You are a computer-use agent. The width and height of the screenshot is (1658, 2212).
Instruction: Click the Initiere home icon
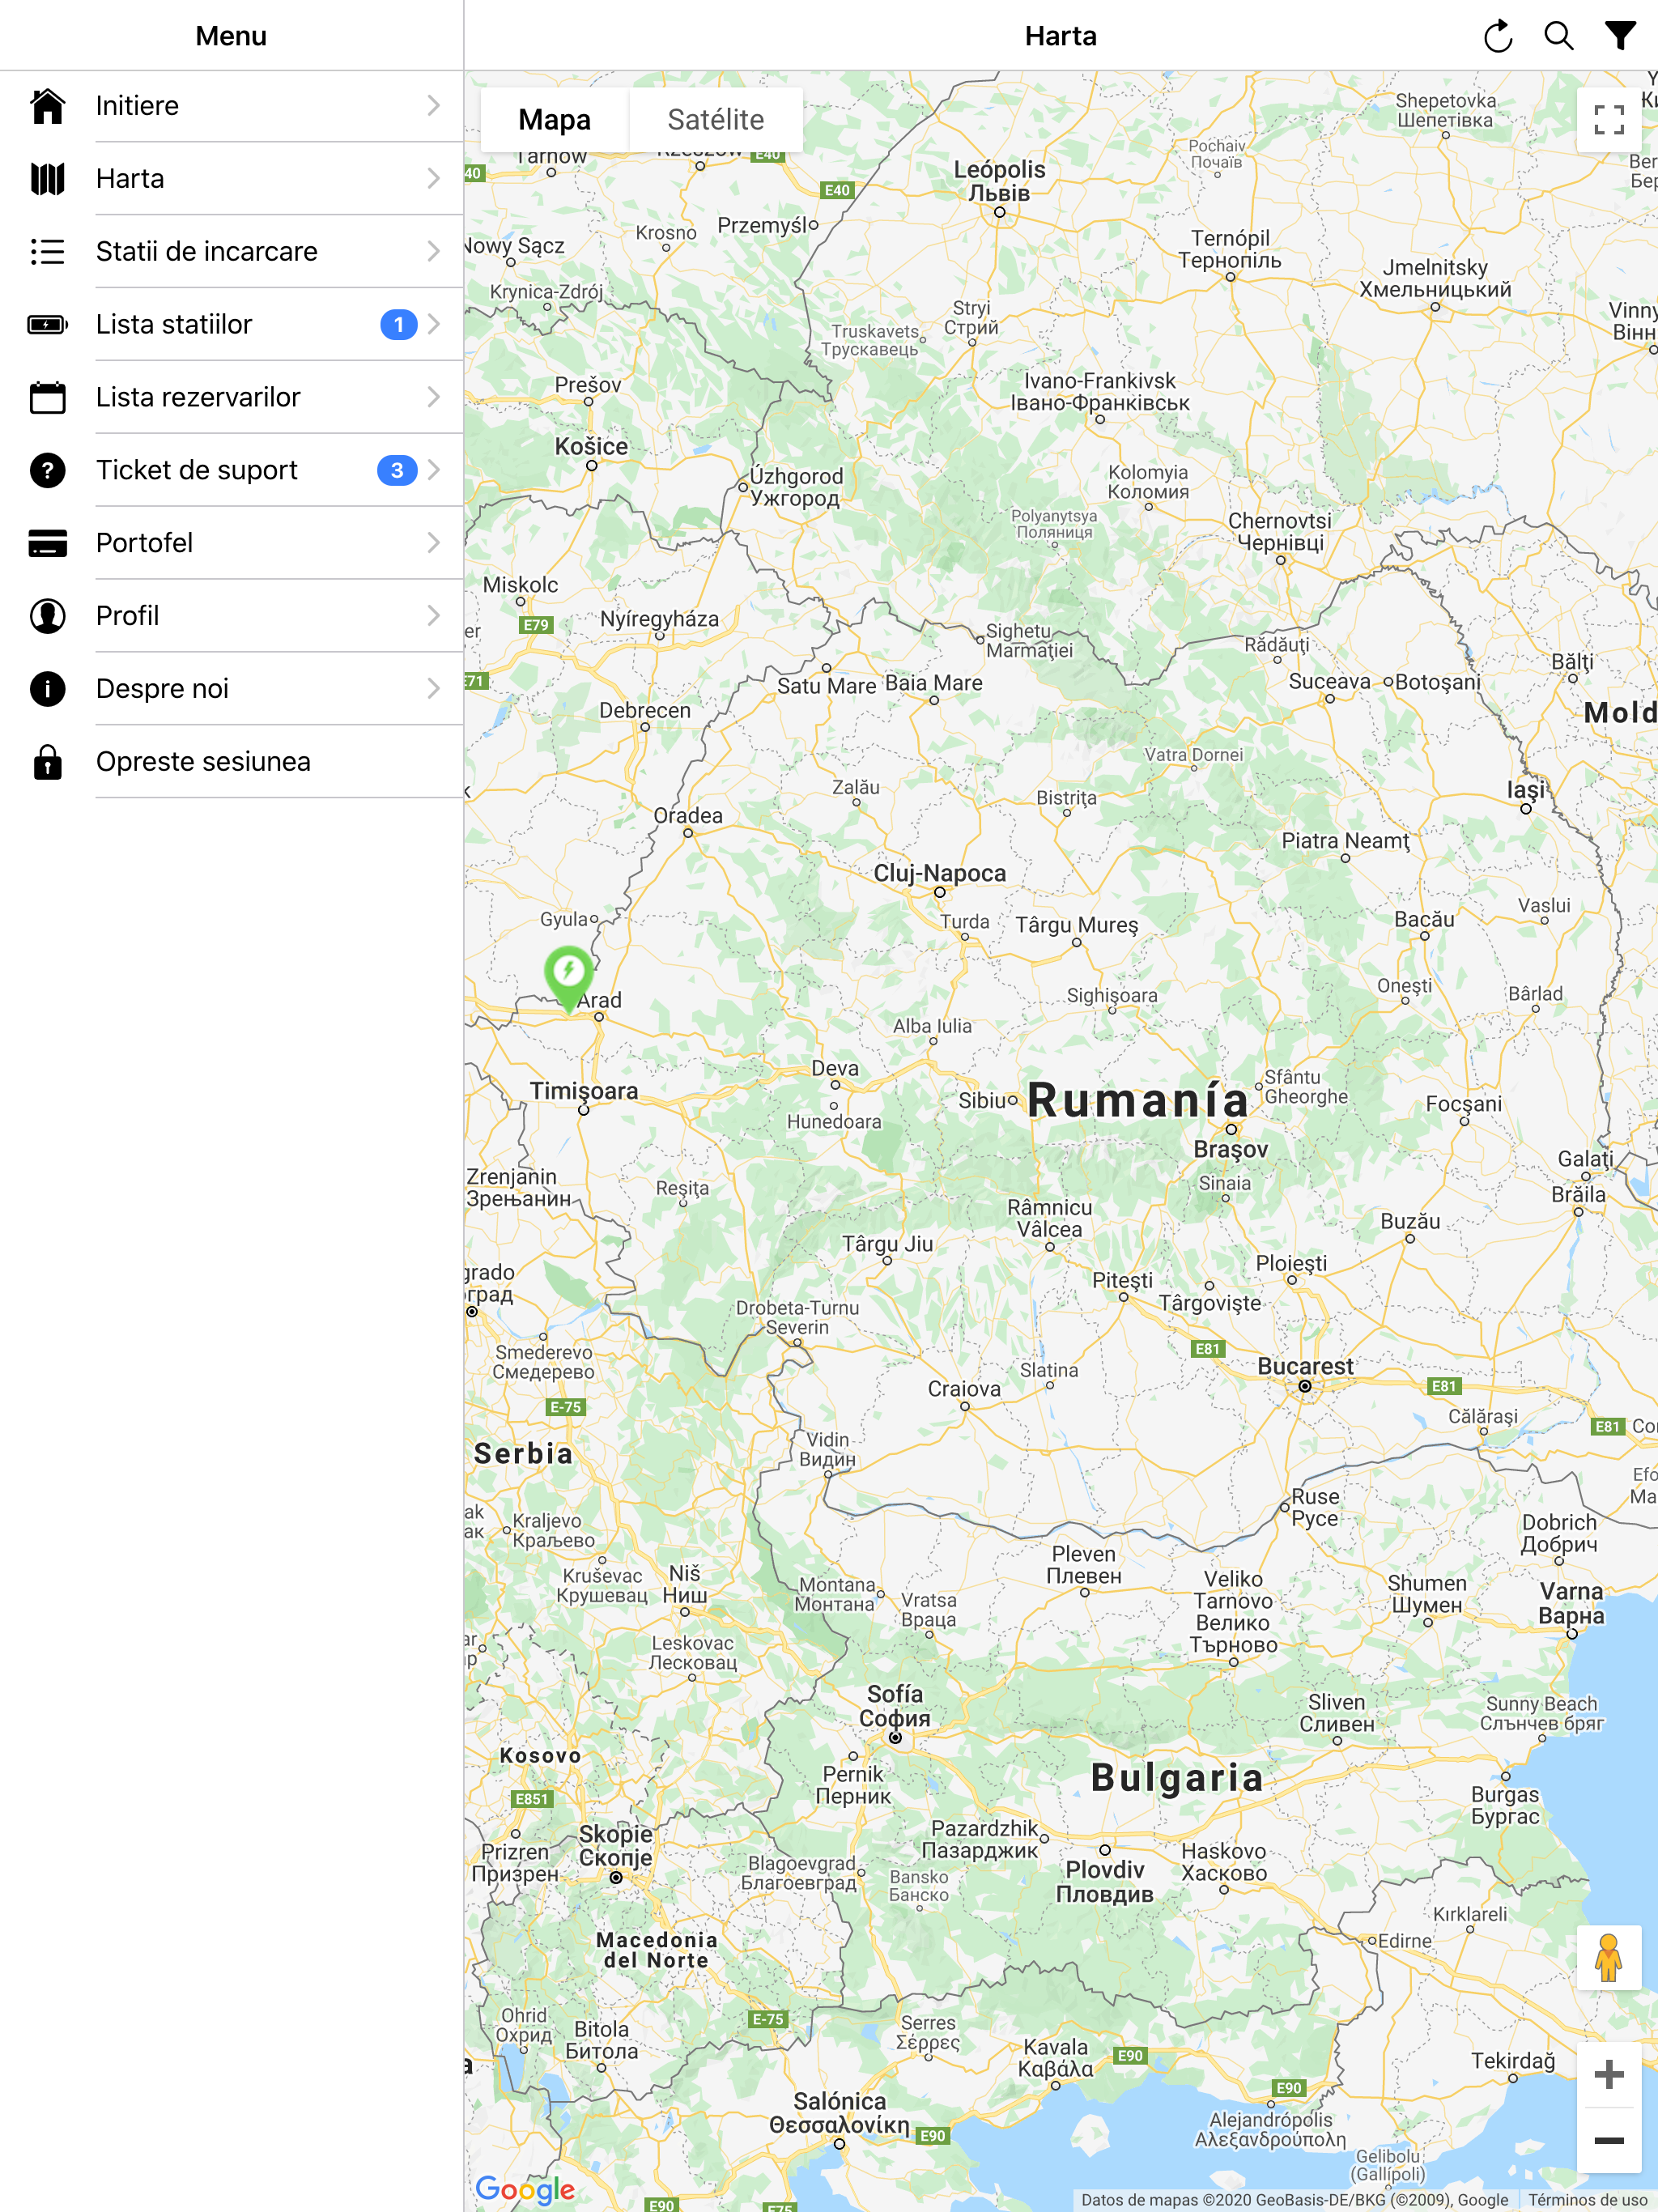click(x=47, y=106)
